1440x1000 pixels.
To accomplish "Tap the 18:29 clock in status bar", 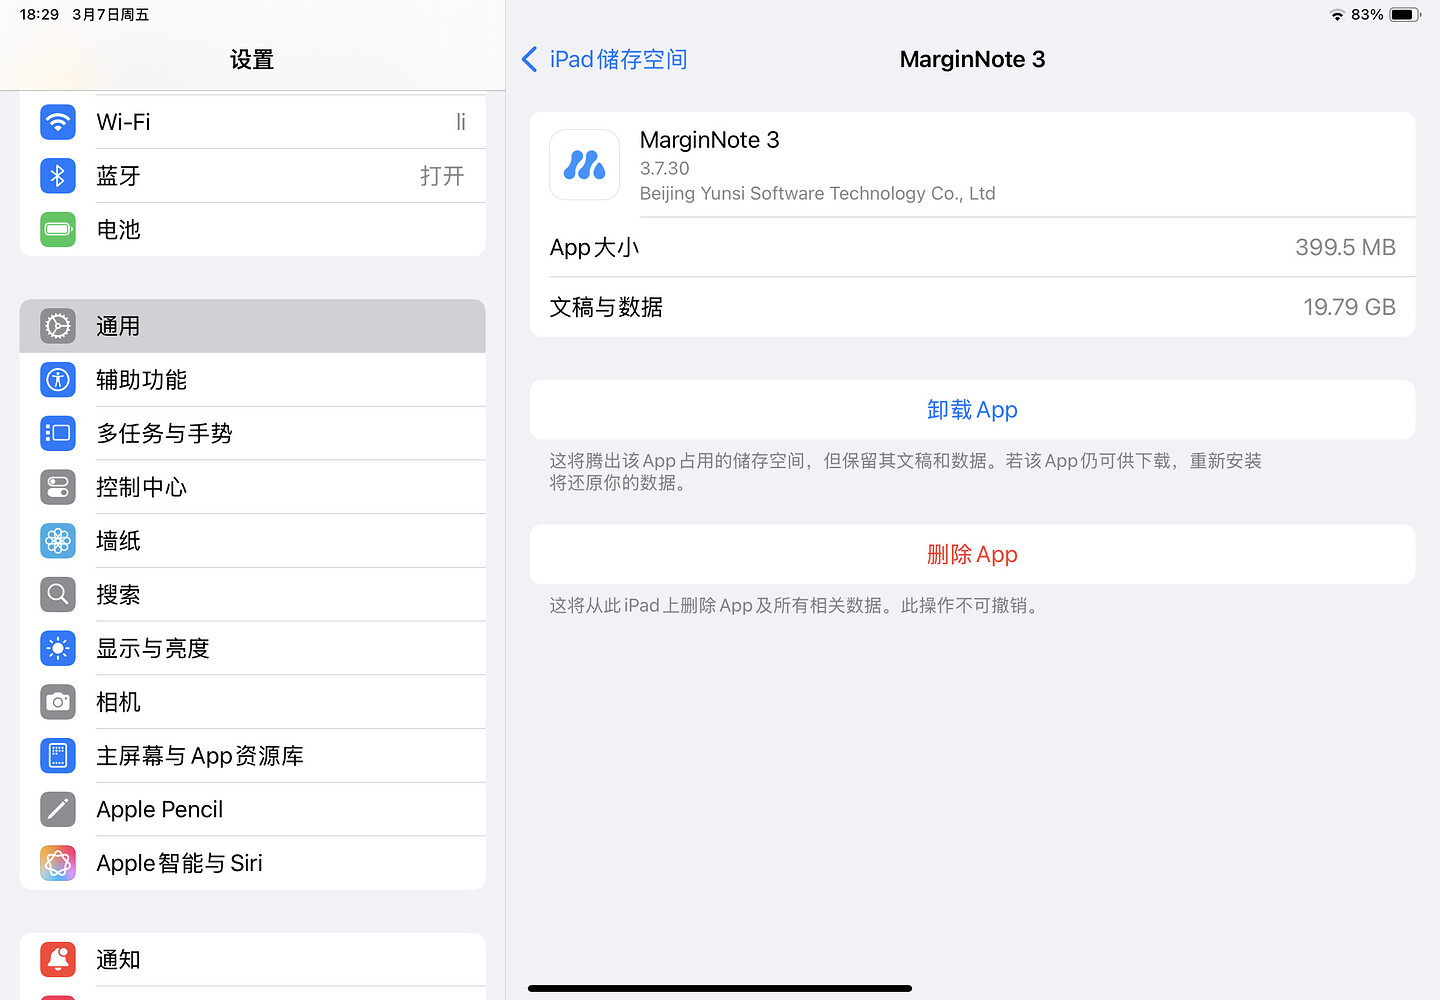I will [x=39, y=15].
